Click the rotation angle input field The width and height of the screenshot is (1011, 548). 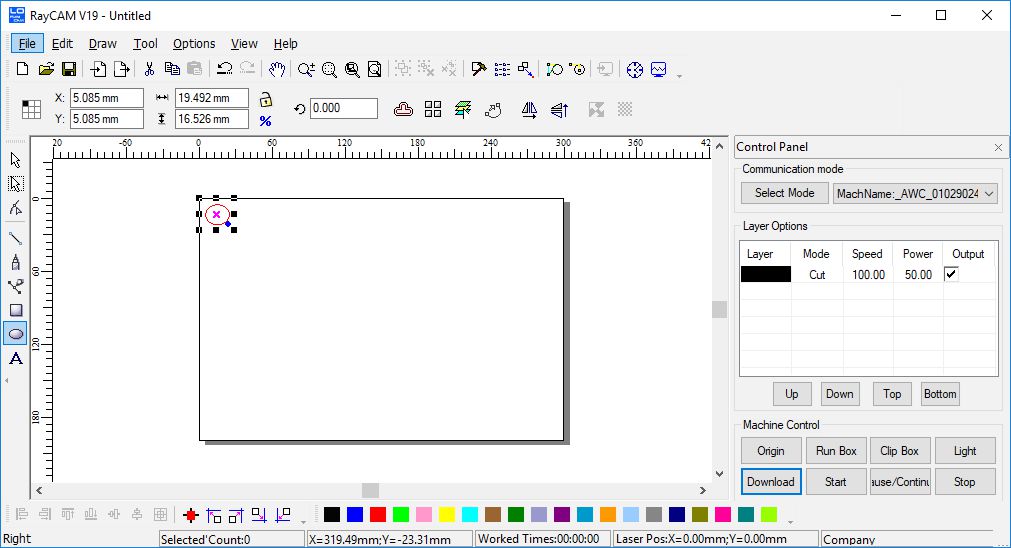pos(343,109)
